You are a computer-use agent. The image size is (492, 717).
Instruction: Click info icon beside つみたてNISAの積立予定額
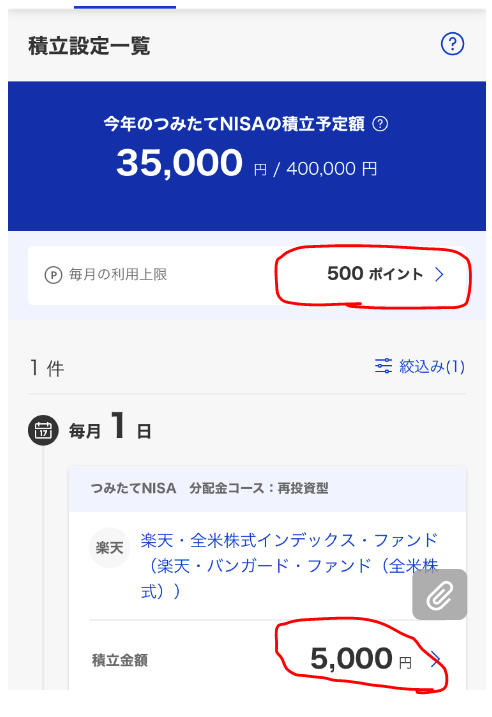coord(380,123)
